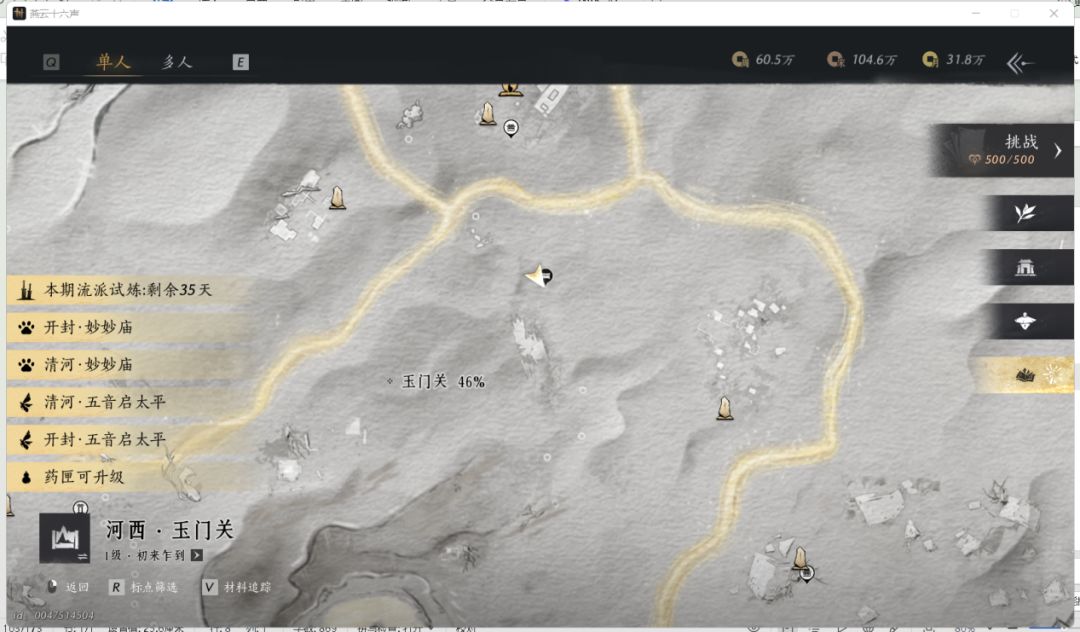
Task: Select the 清河·妙妙庙 entry
Action: coord(127,364)
